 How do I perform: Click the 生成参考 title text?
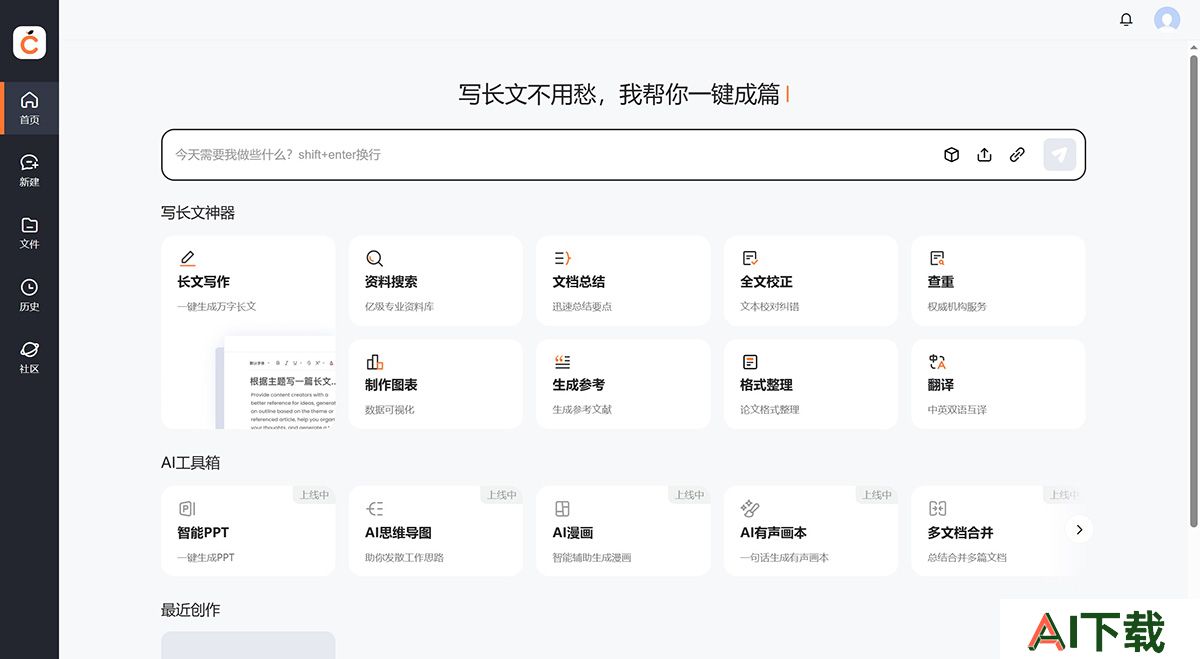[x=578, y=385]
